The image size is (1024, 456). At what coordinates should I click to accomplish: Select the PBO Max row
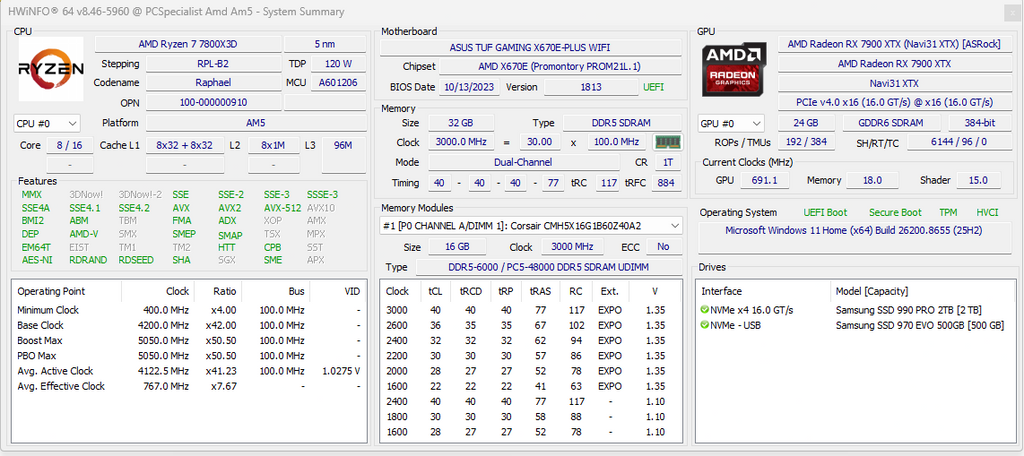point(189,356)
